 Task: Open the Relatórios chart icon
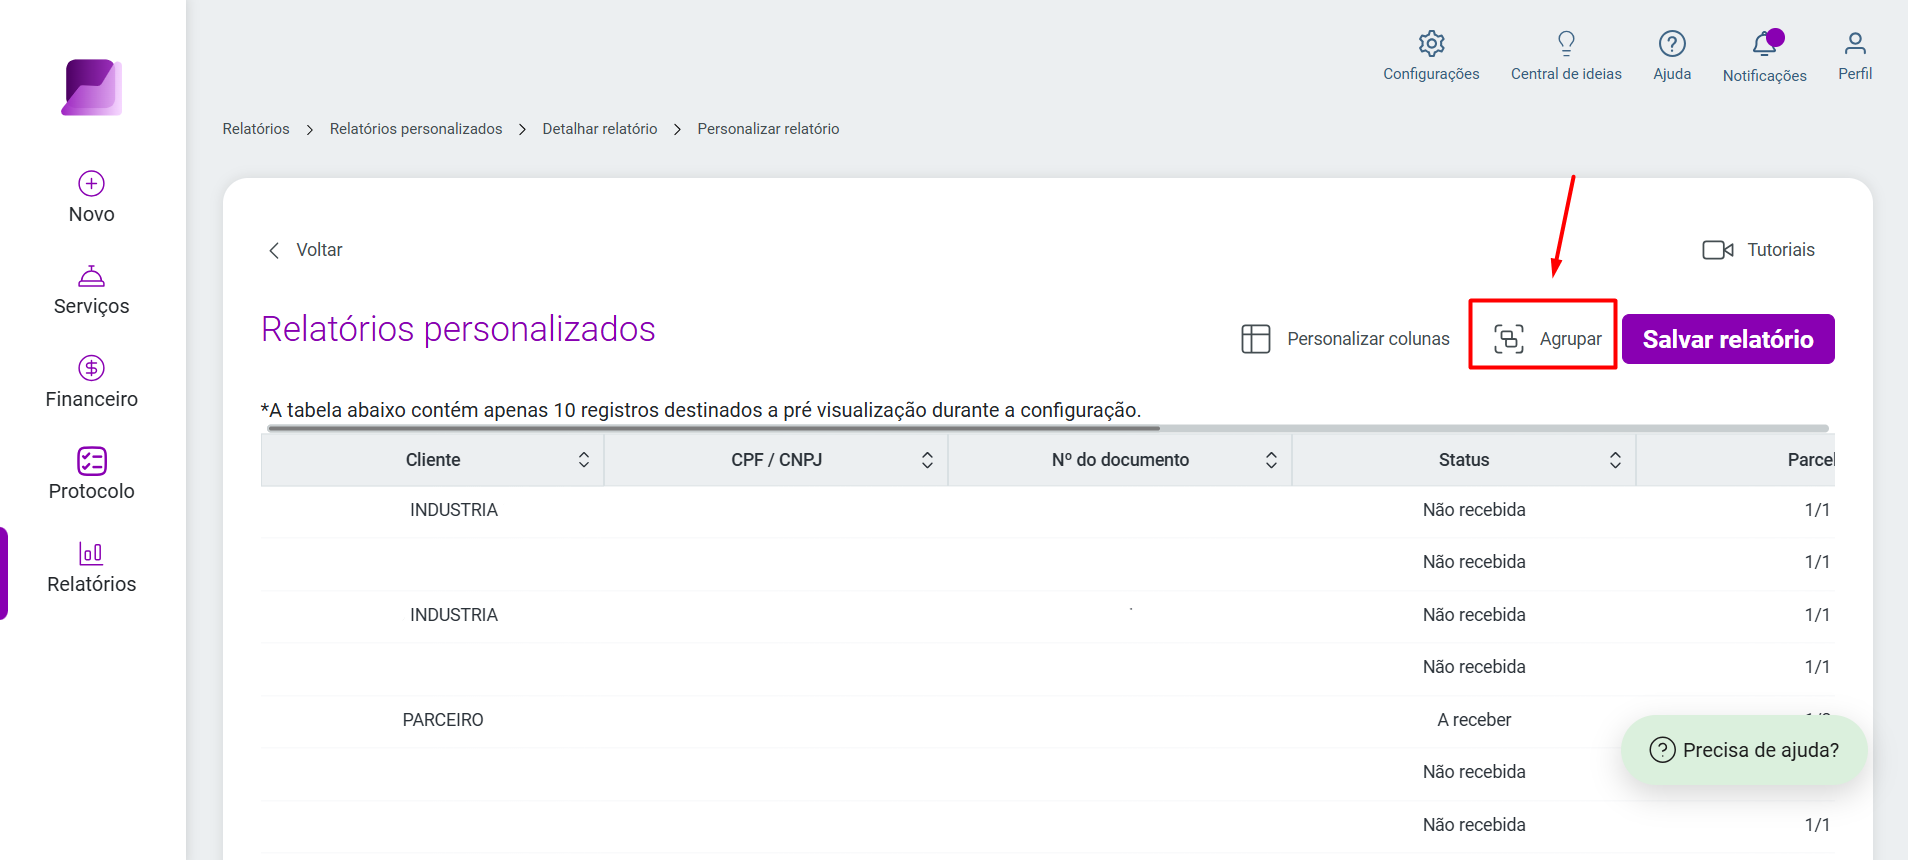coord(92,553)
